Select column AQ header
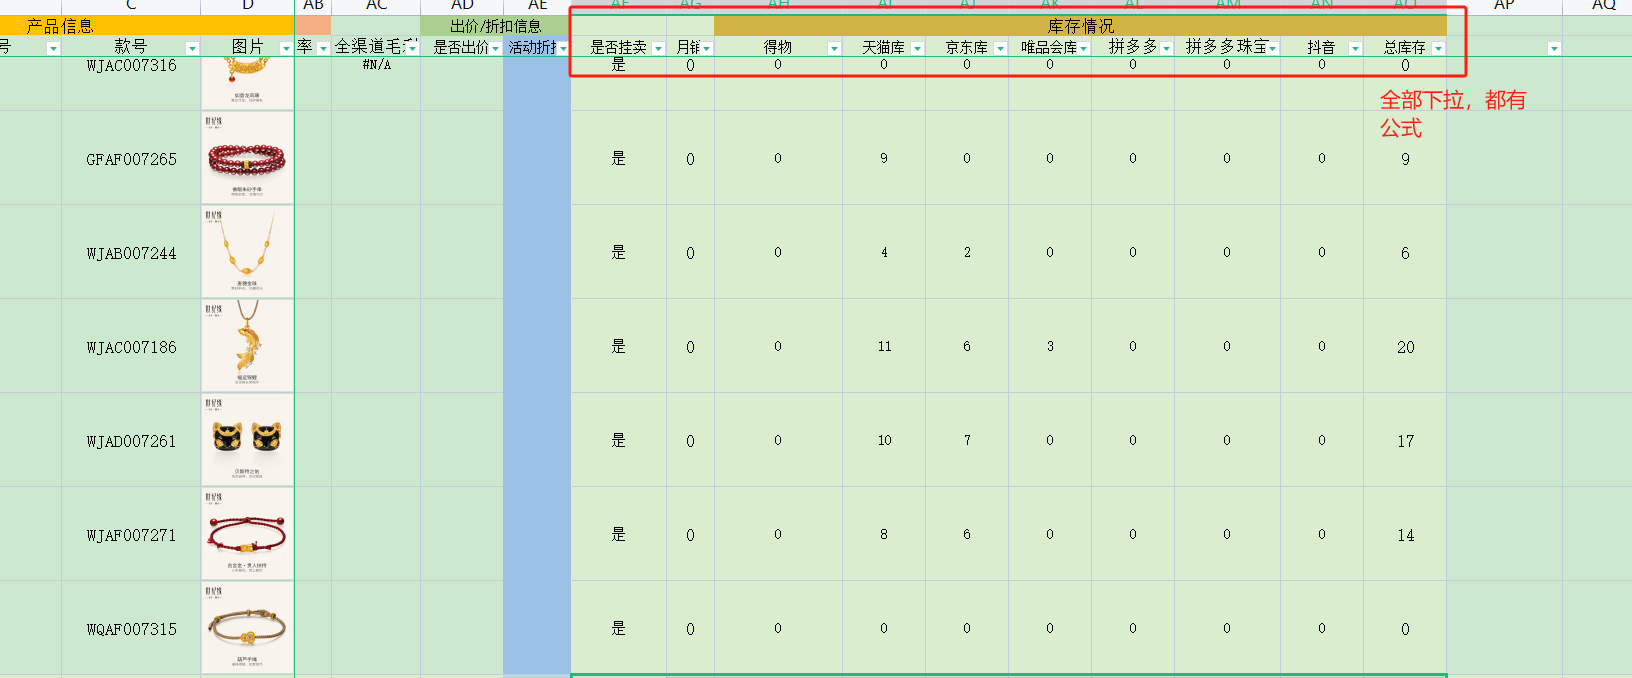The width and height of the screenshot is (1632, 678). [x=1604, y=6]
